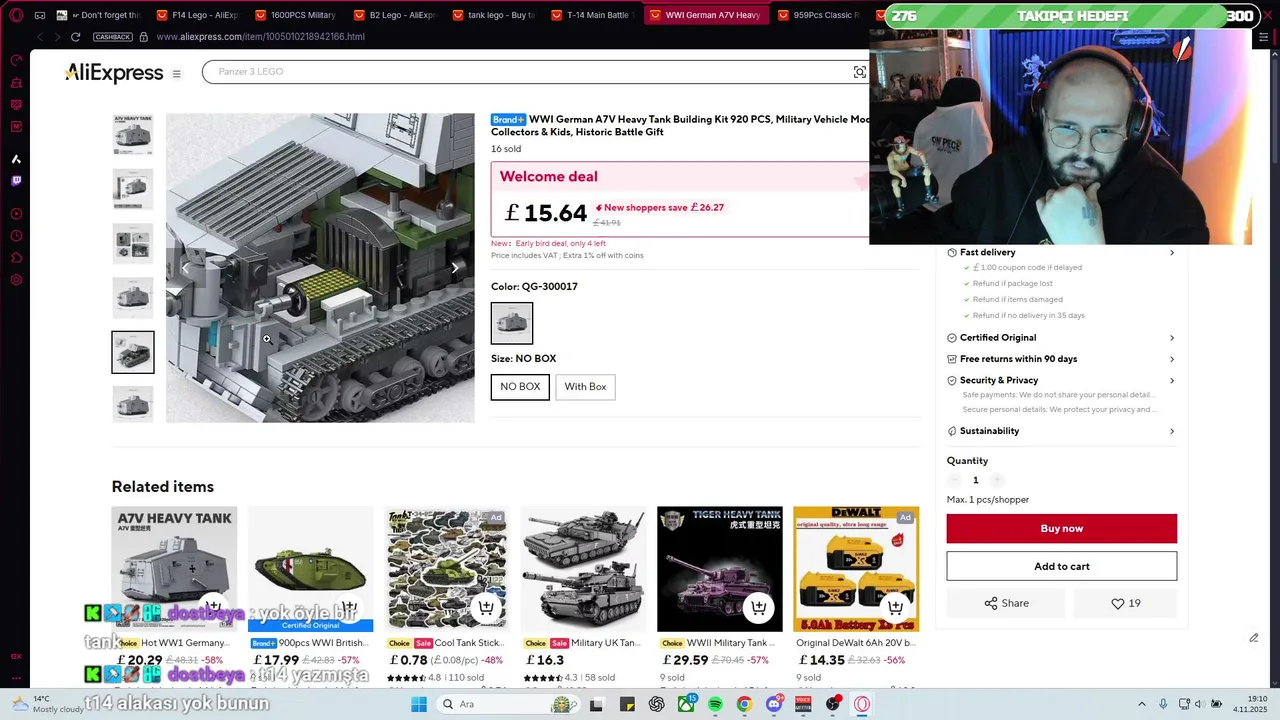The image size is (1280, 720).
Task: Click the Share button
Action: coord(1006,603)
